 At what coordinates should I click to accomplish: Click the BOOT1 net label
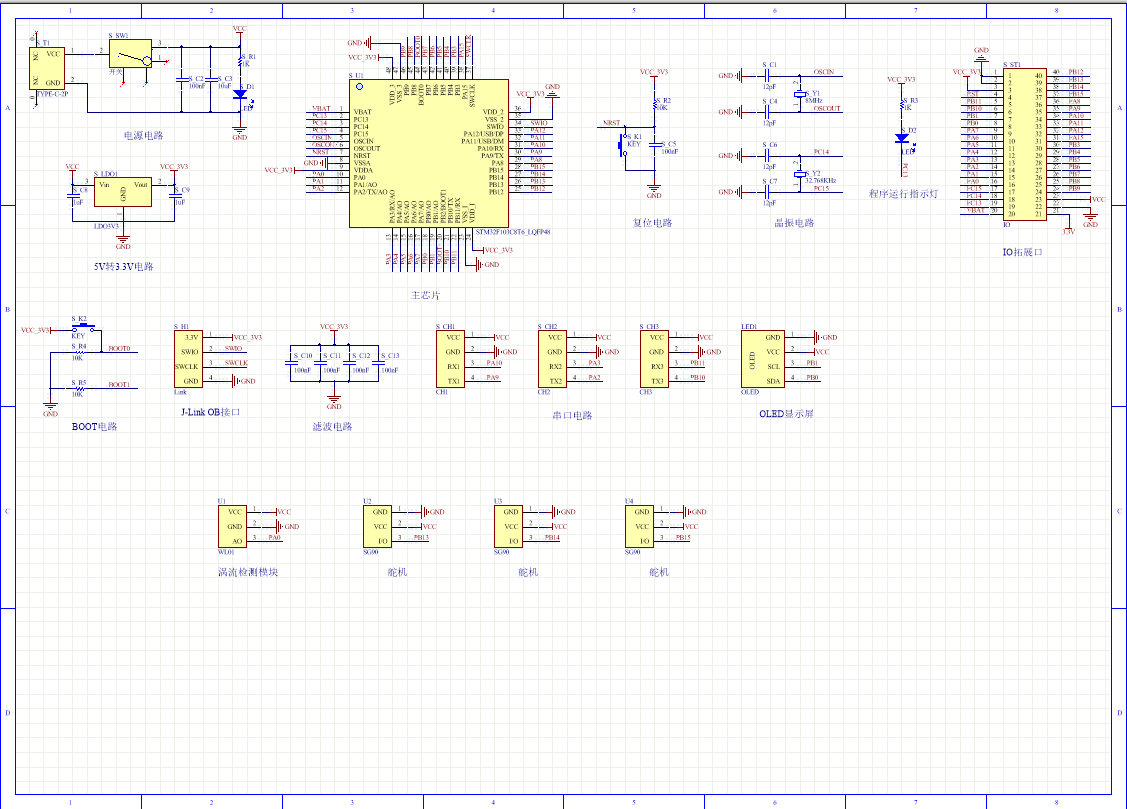point(119,385)
